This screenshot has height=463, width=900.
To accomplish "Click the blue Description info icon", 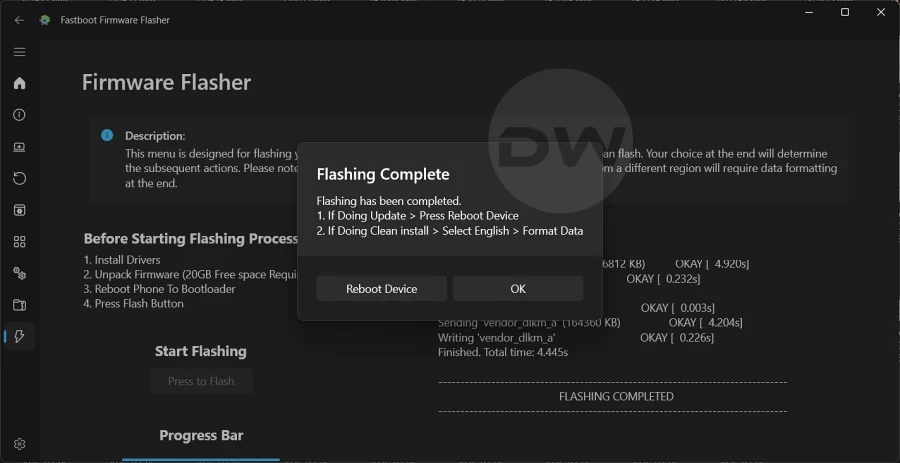I will 107,135.
